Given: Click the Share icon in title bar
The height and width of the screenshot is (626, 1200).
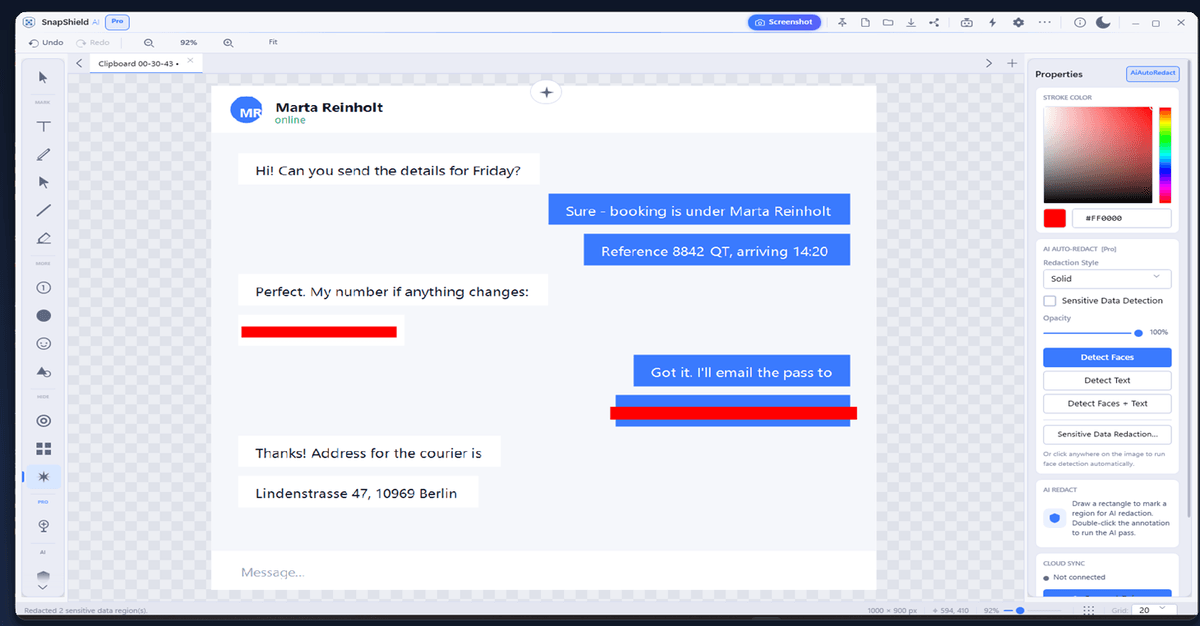Looking at the screenshot, I should (x=935, y=22).
